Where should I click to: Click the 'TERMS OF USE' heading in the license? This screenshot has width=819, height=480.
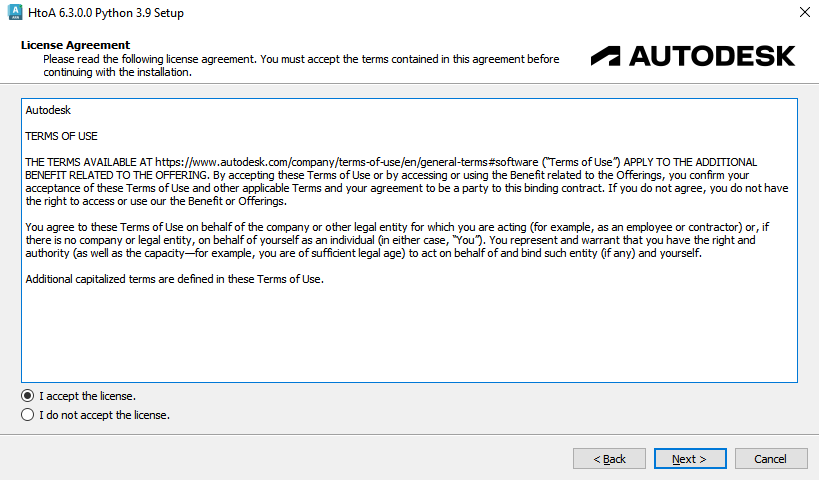click(x=61, y=136)
